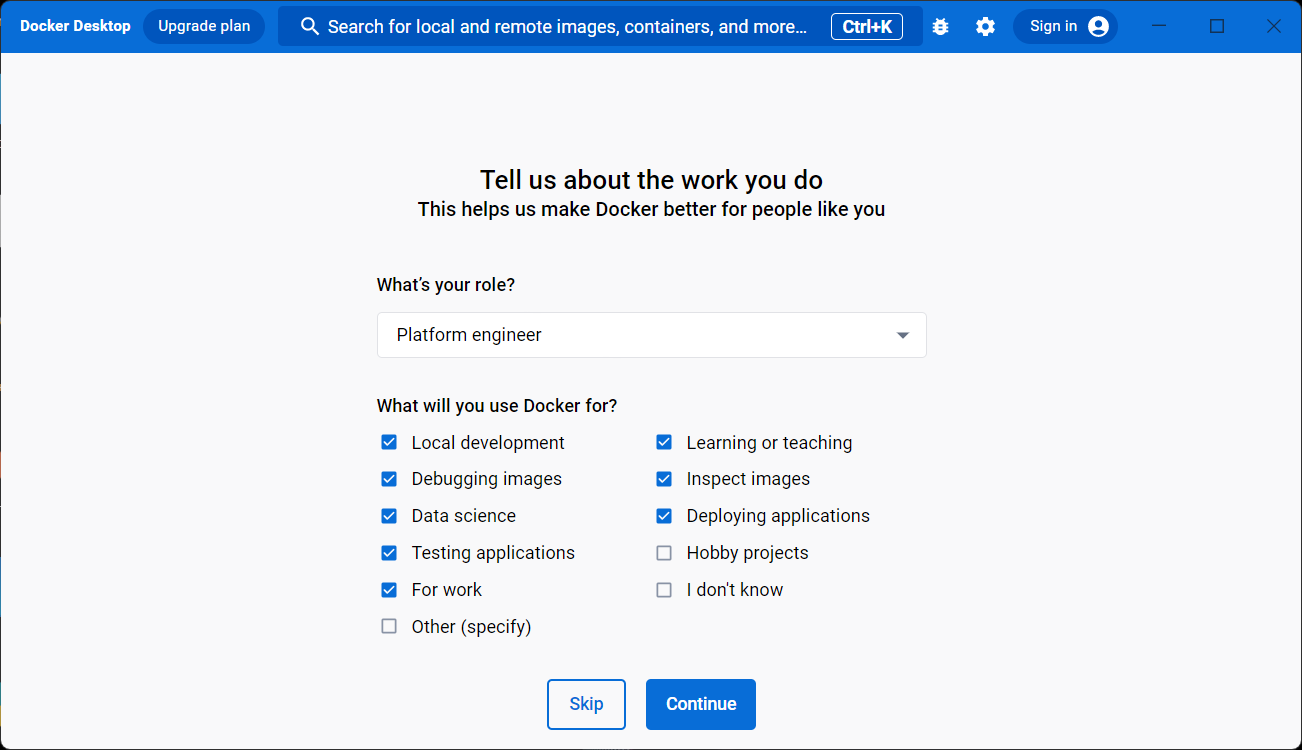Open the bug report troubleshoot icon
The width and height of the screenshot is (1302, 750).
(940, 27)
